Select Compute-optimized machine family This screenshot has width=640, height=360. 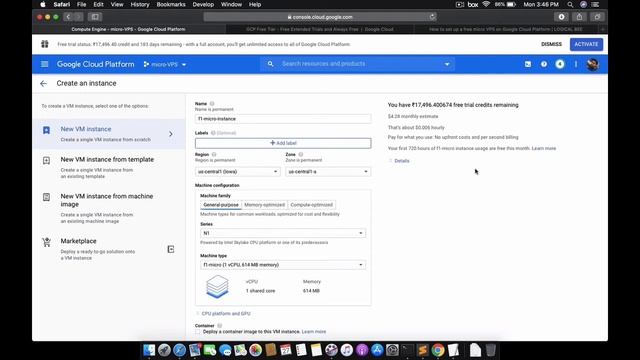pos(311,205)
